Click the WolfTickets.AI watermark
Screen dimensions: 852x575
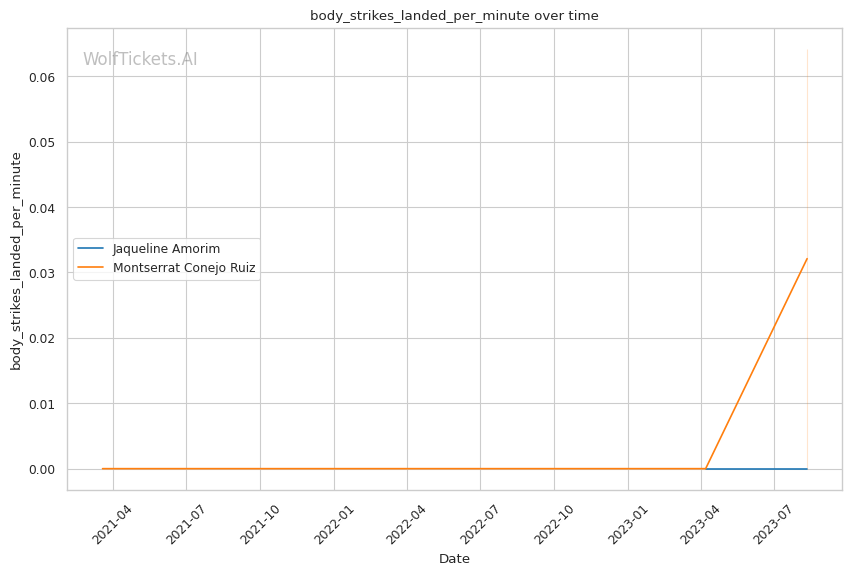[x=140, y=59]
